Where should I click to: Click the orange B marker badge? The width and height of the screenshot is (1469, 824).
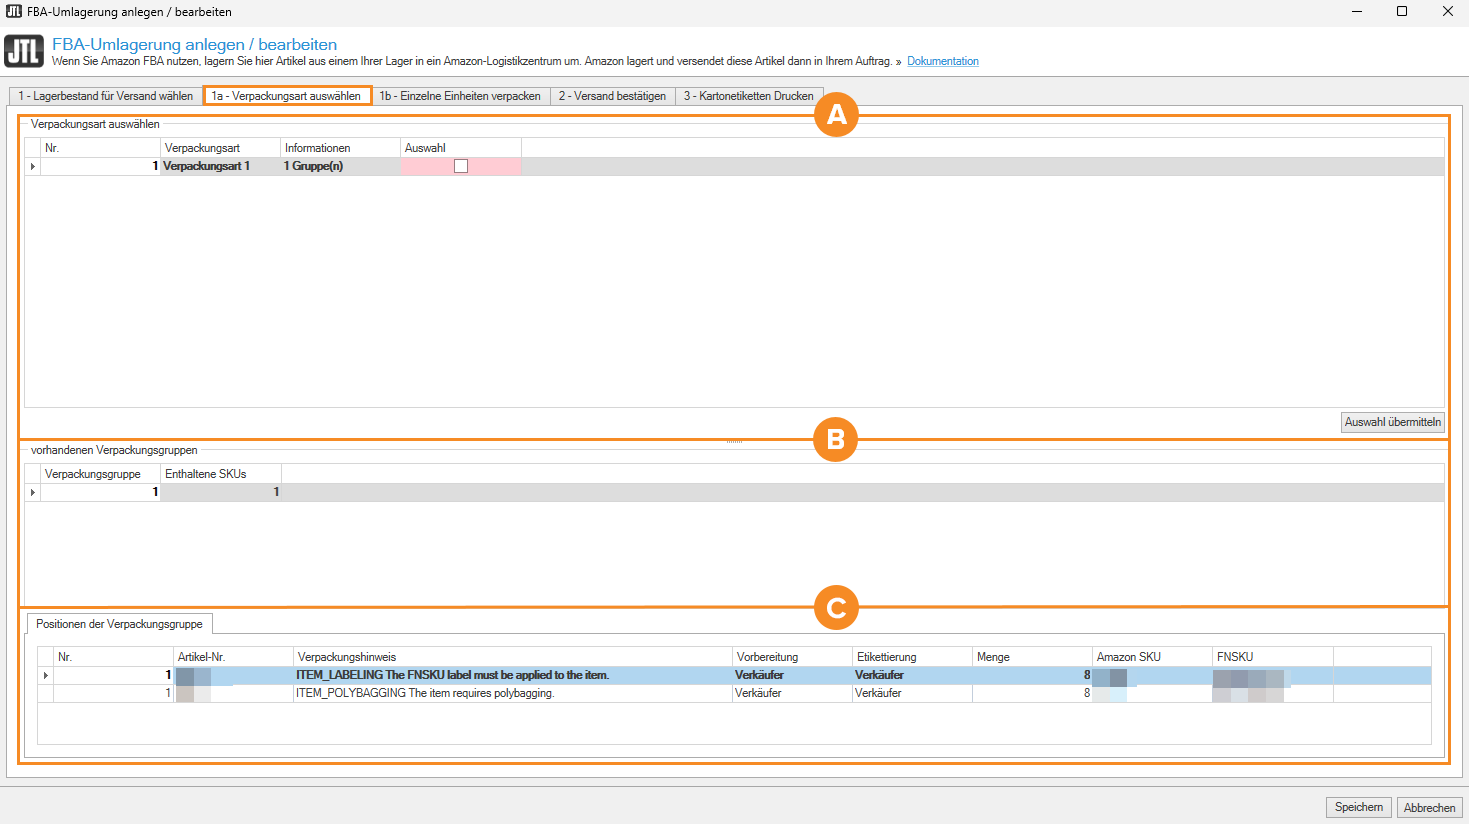pyautogui.click(x=836, y=439)
